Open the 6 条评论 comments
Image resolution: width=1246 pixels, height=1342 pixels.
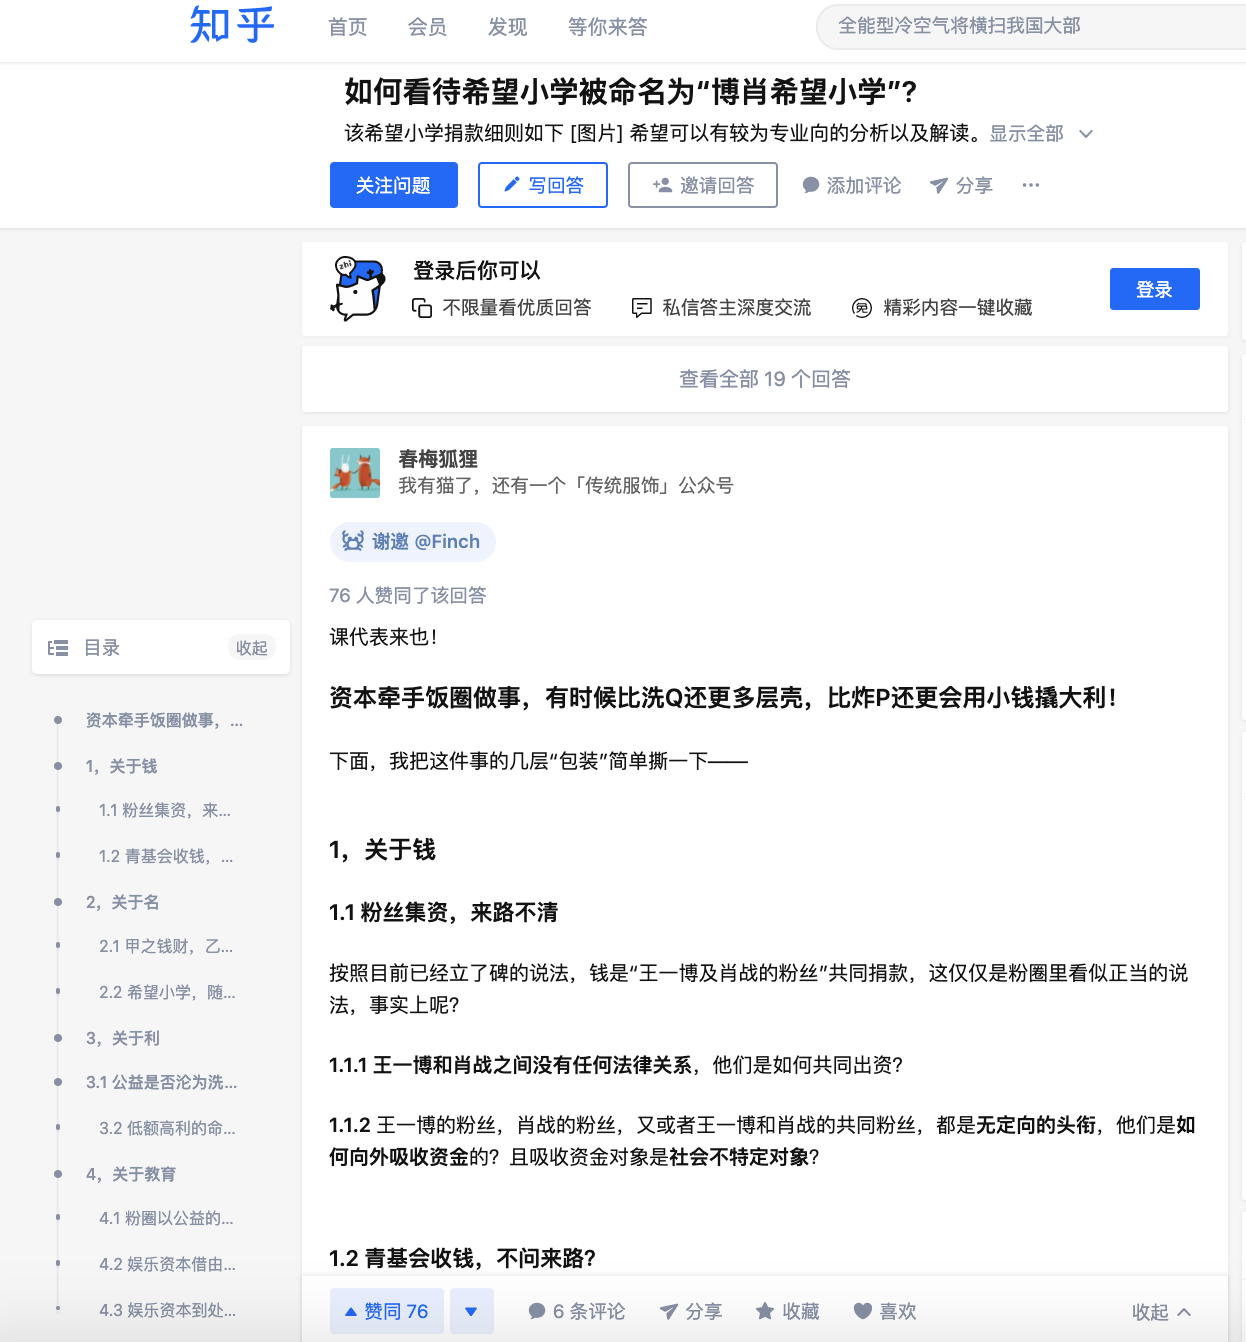pos(577,1311)
